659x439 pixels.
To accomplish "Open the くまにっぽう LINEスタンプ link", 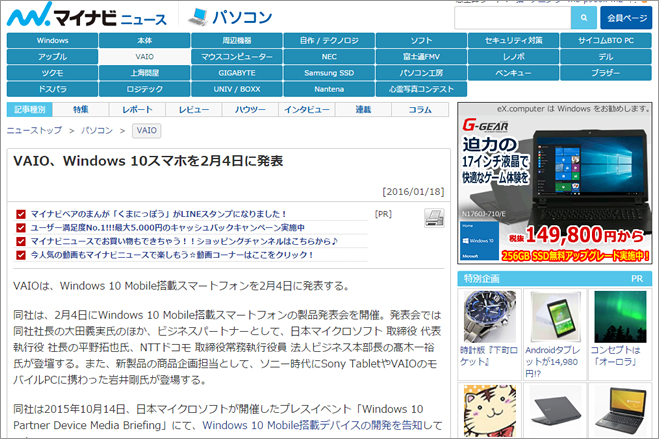I will (158, 214).
